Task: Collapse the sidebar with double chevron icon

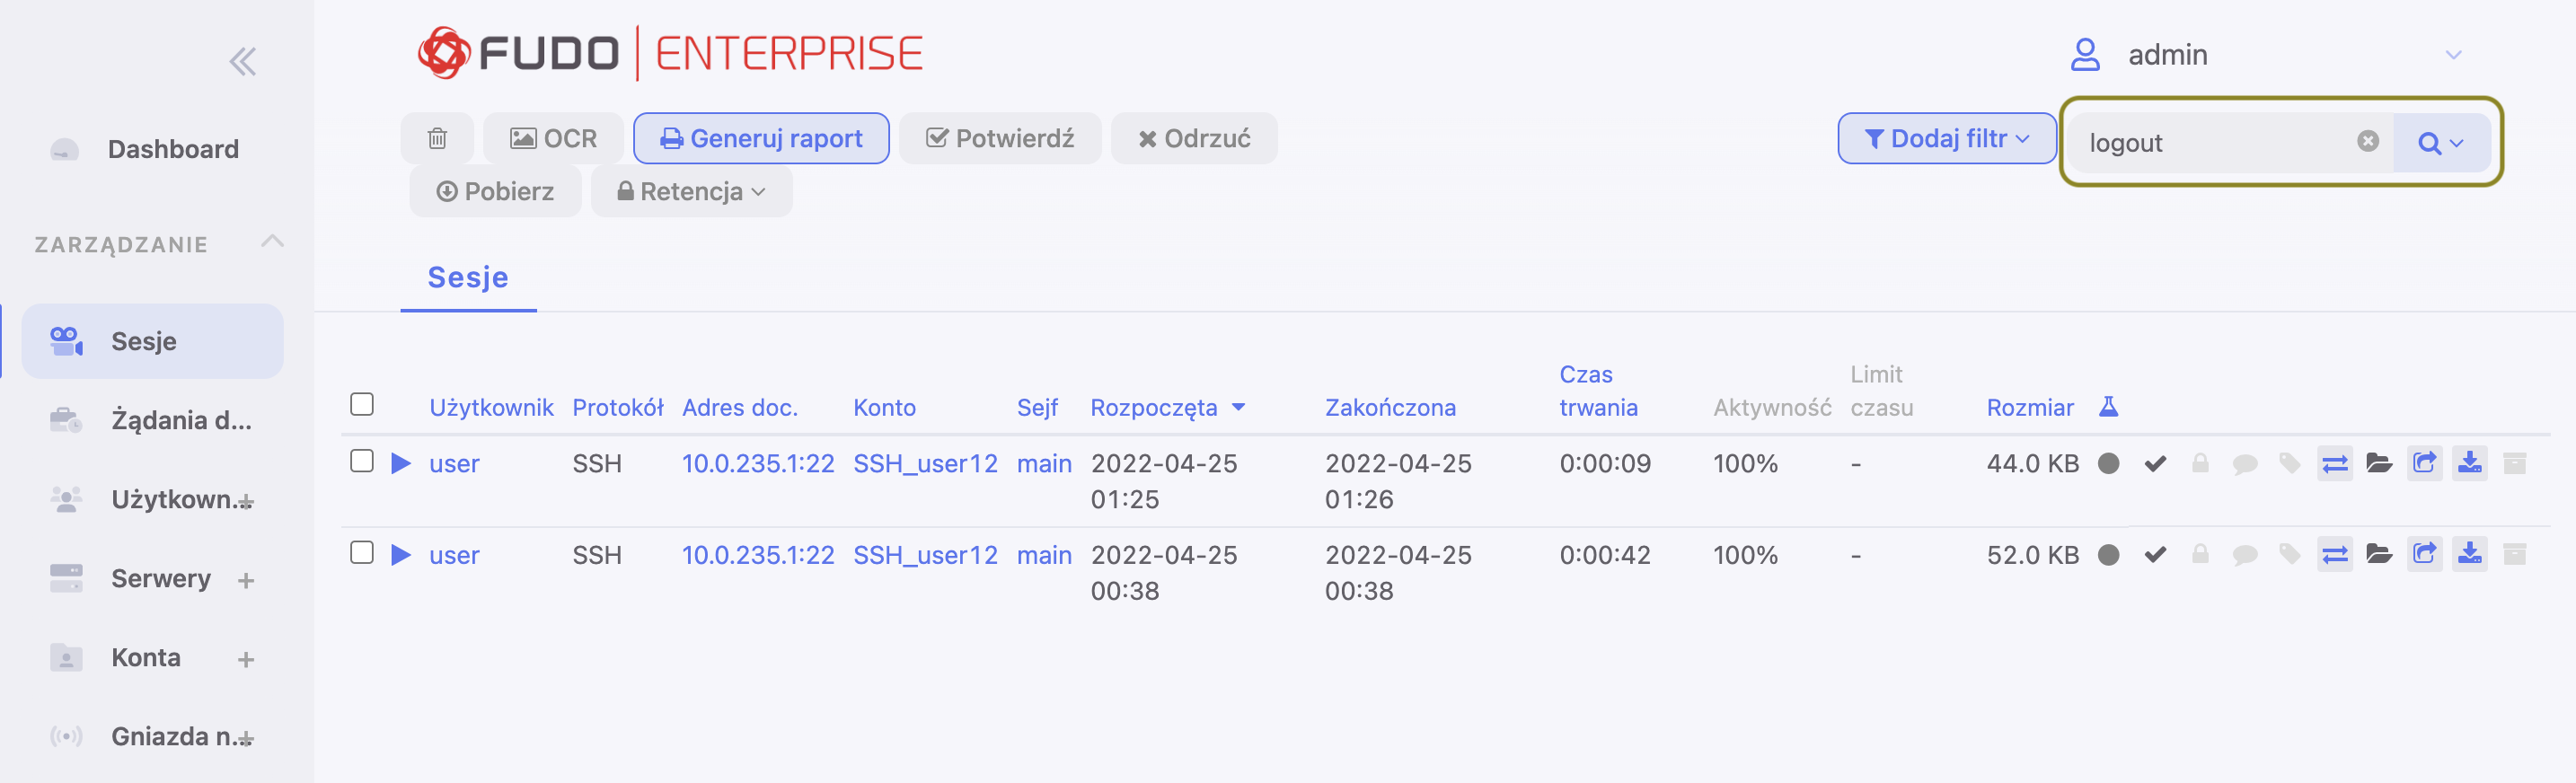Action: (242, 62)
